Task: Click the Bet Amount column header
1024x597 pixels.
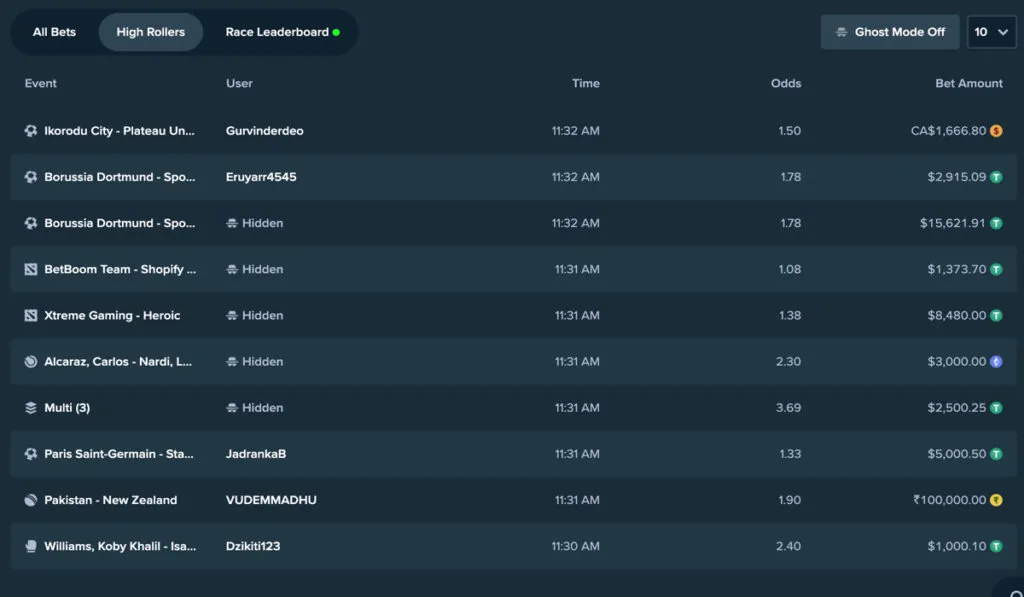Action: (x=968, y=84)
